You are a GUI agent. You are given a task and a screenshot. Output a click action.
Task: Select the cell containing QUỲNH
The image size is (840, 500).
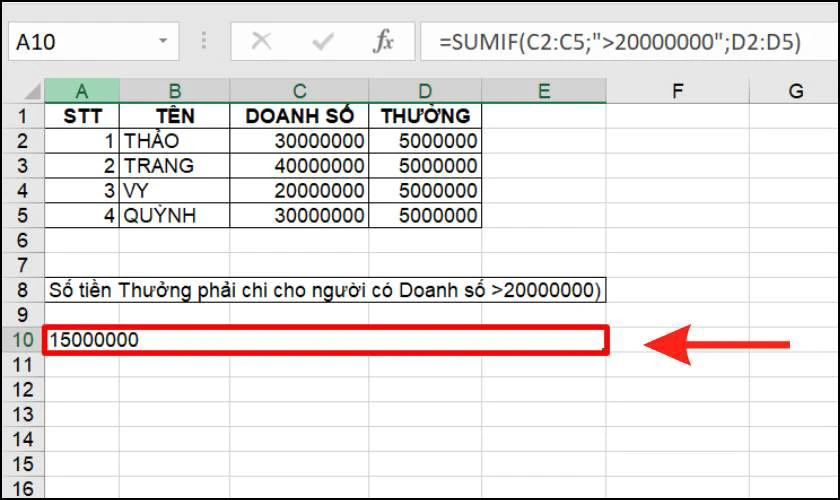tap(175, 215)
